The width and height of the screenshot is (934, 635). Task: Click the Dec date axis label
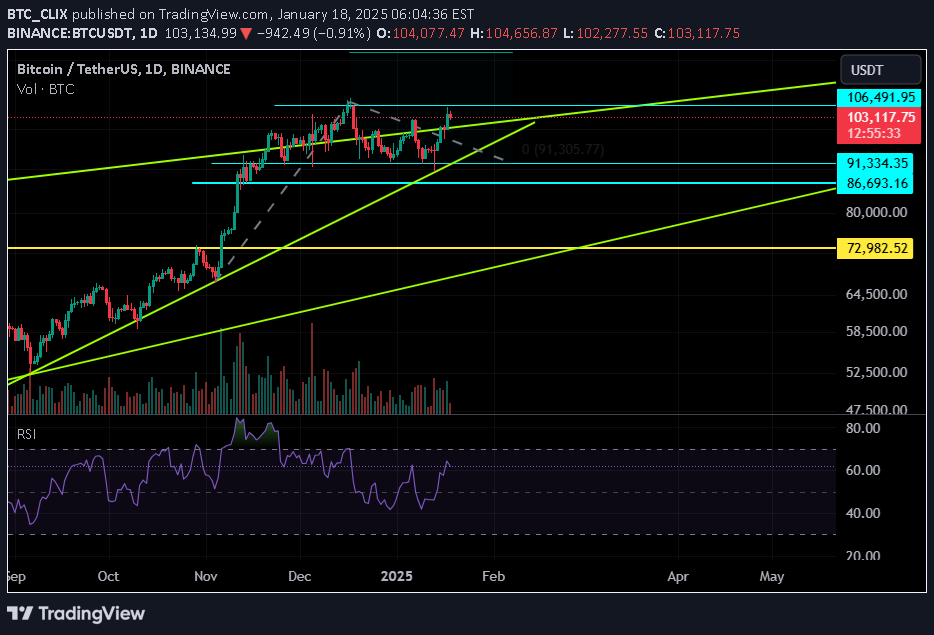coord(300,577)
